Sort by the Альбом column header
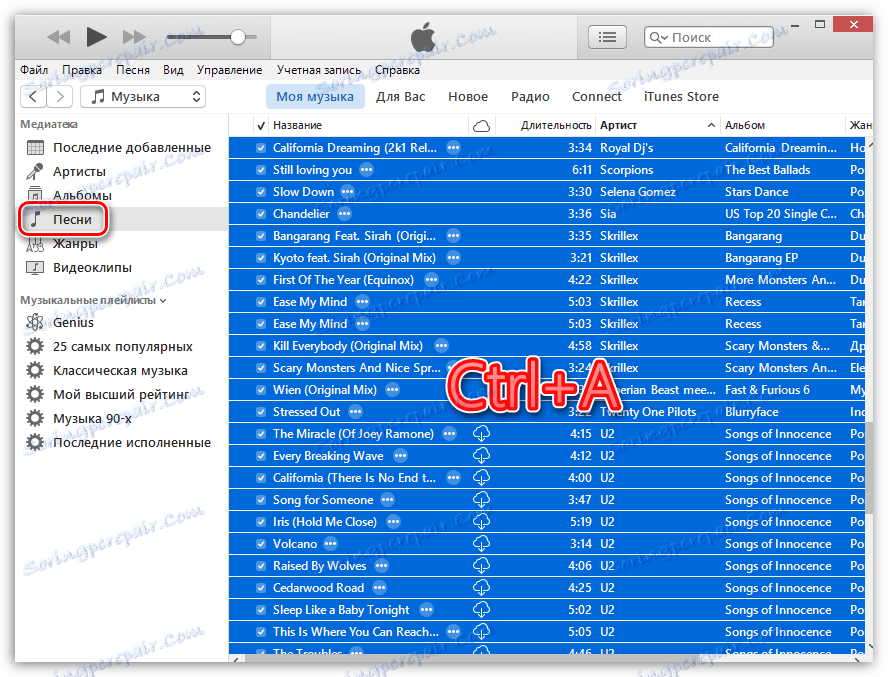The width and height of the screenshot is (888, 677). 783,125
